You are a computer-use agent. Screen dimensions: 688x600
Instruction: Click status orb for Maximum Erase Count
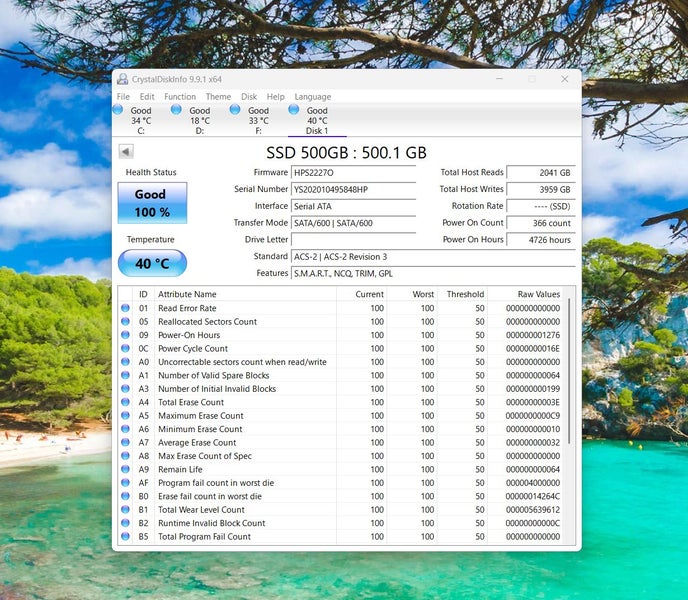coord(125,415)
